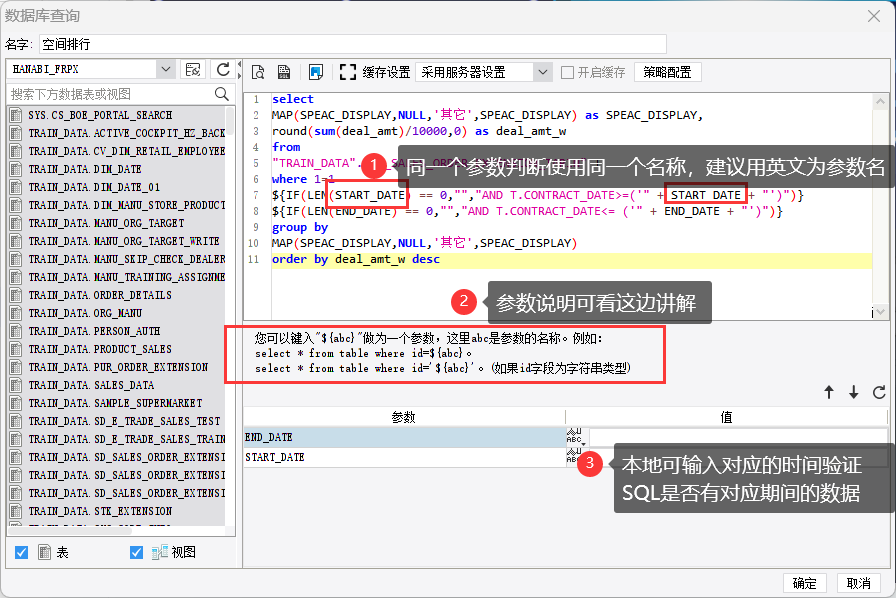The image size is (896, 598).
Task: Click the 取消 button
Action: [858, 583]
